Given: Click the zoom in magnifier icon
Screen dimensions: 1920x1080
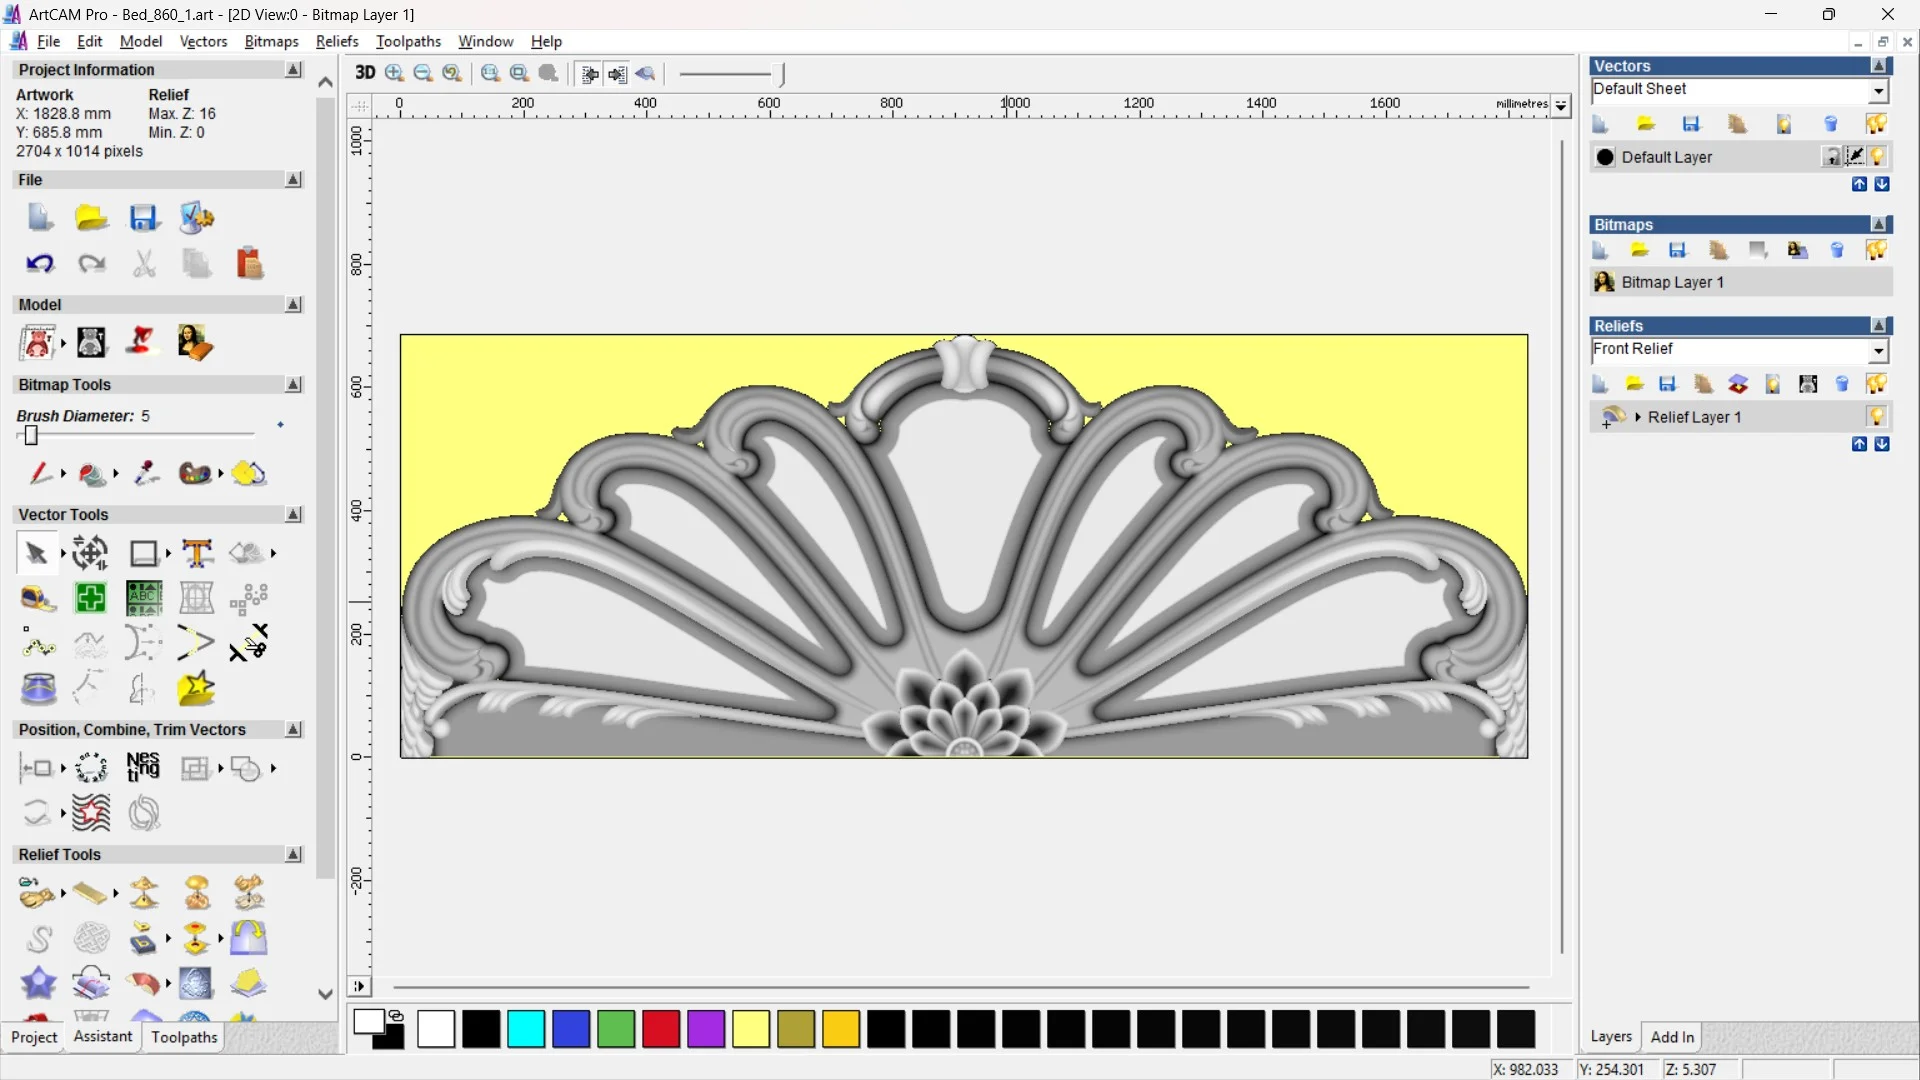Looking at the screenshot, I should pos(394,73).
